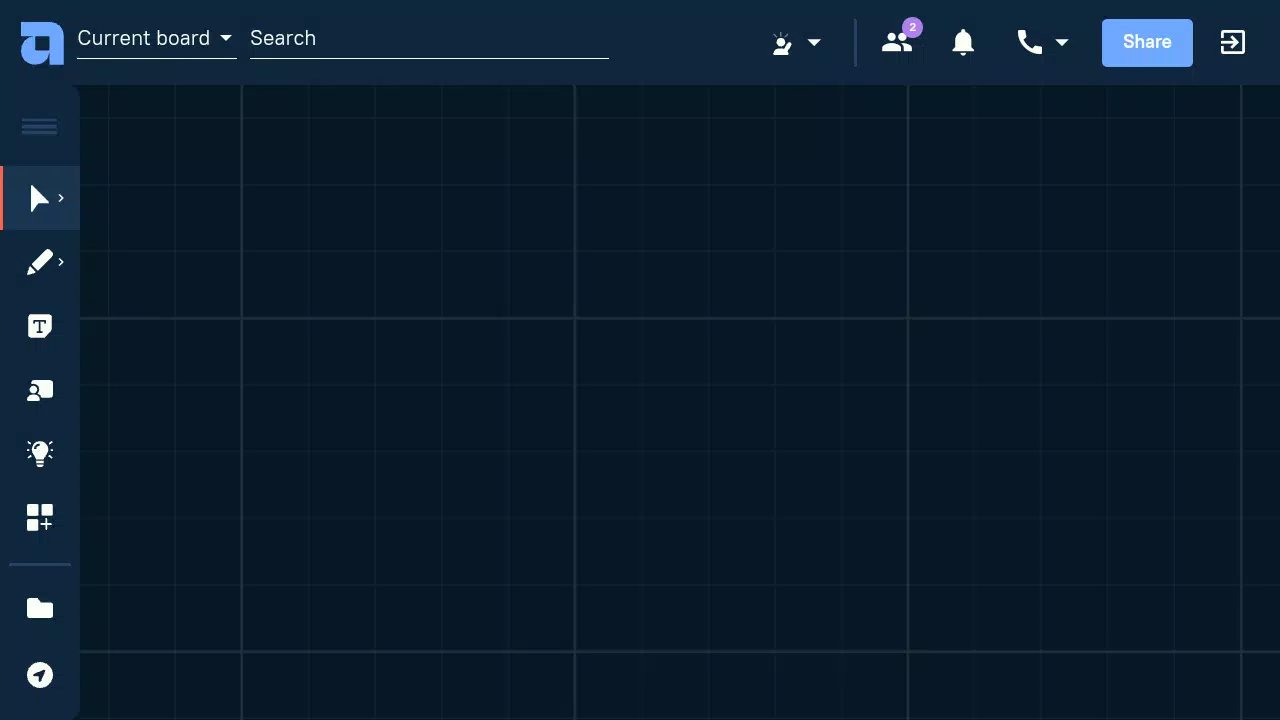Click the laser pointer presenter icon
Viewport: 1280px width, 720px height.
pyautogui.click(x=782, y=43)
